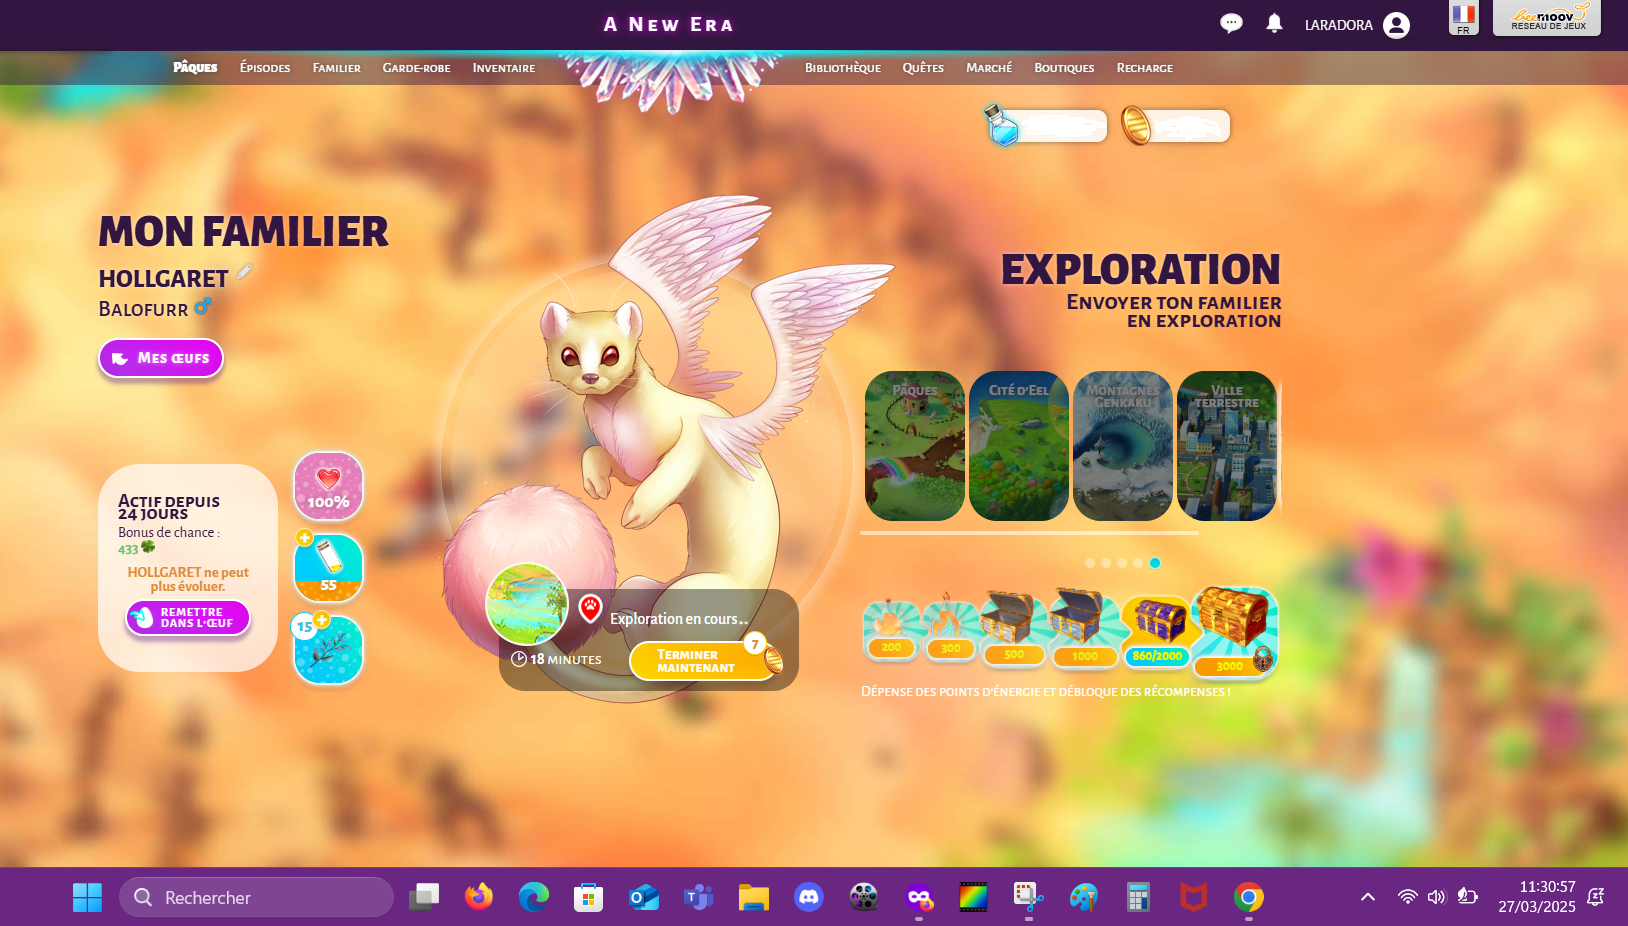The height and width of the screenshot is (926, 1628).
Task: Click the A New Era title
Action: pos(668,24)
